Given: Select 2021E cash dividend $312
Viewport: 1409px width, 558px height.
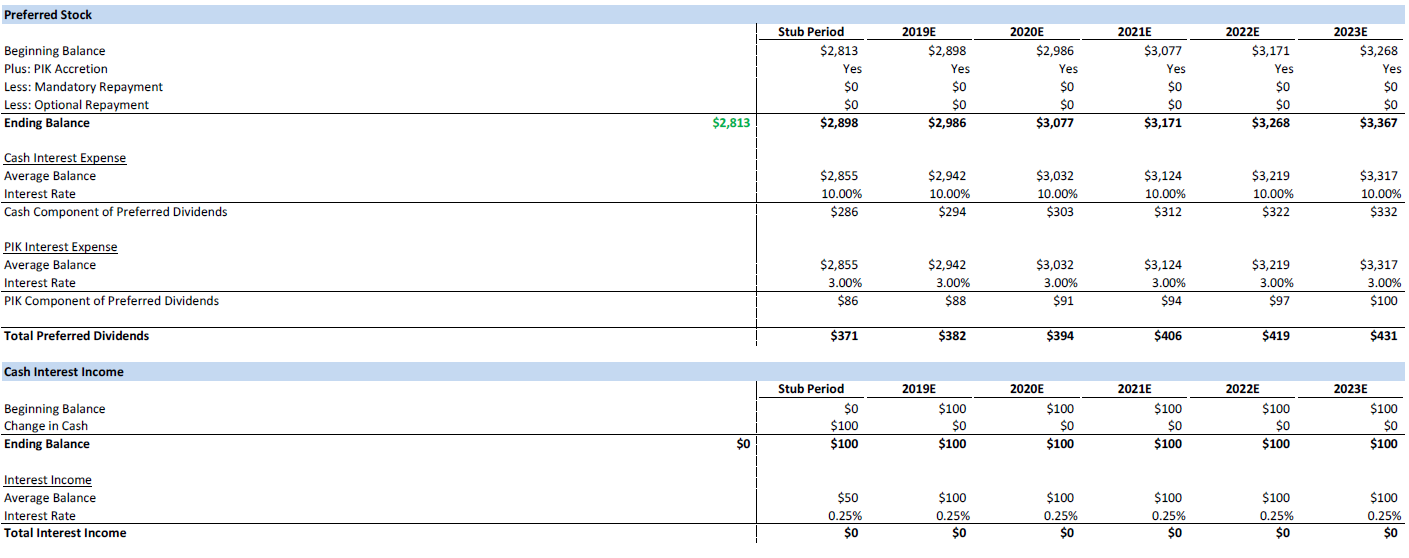Looking at the screenshot, I should pos(1169,212).
